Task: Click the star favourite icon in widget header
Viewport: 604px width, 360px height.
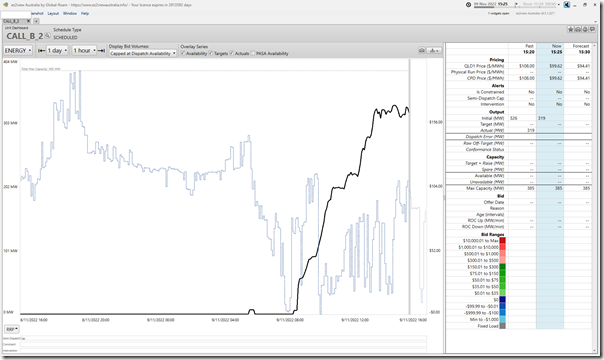Action: [x=571, y=29]
